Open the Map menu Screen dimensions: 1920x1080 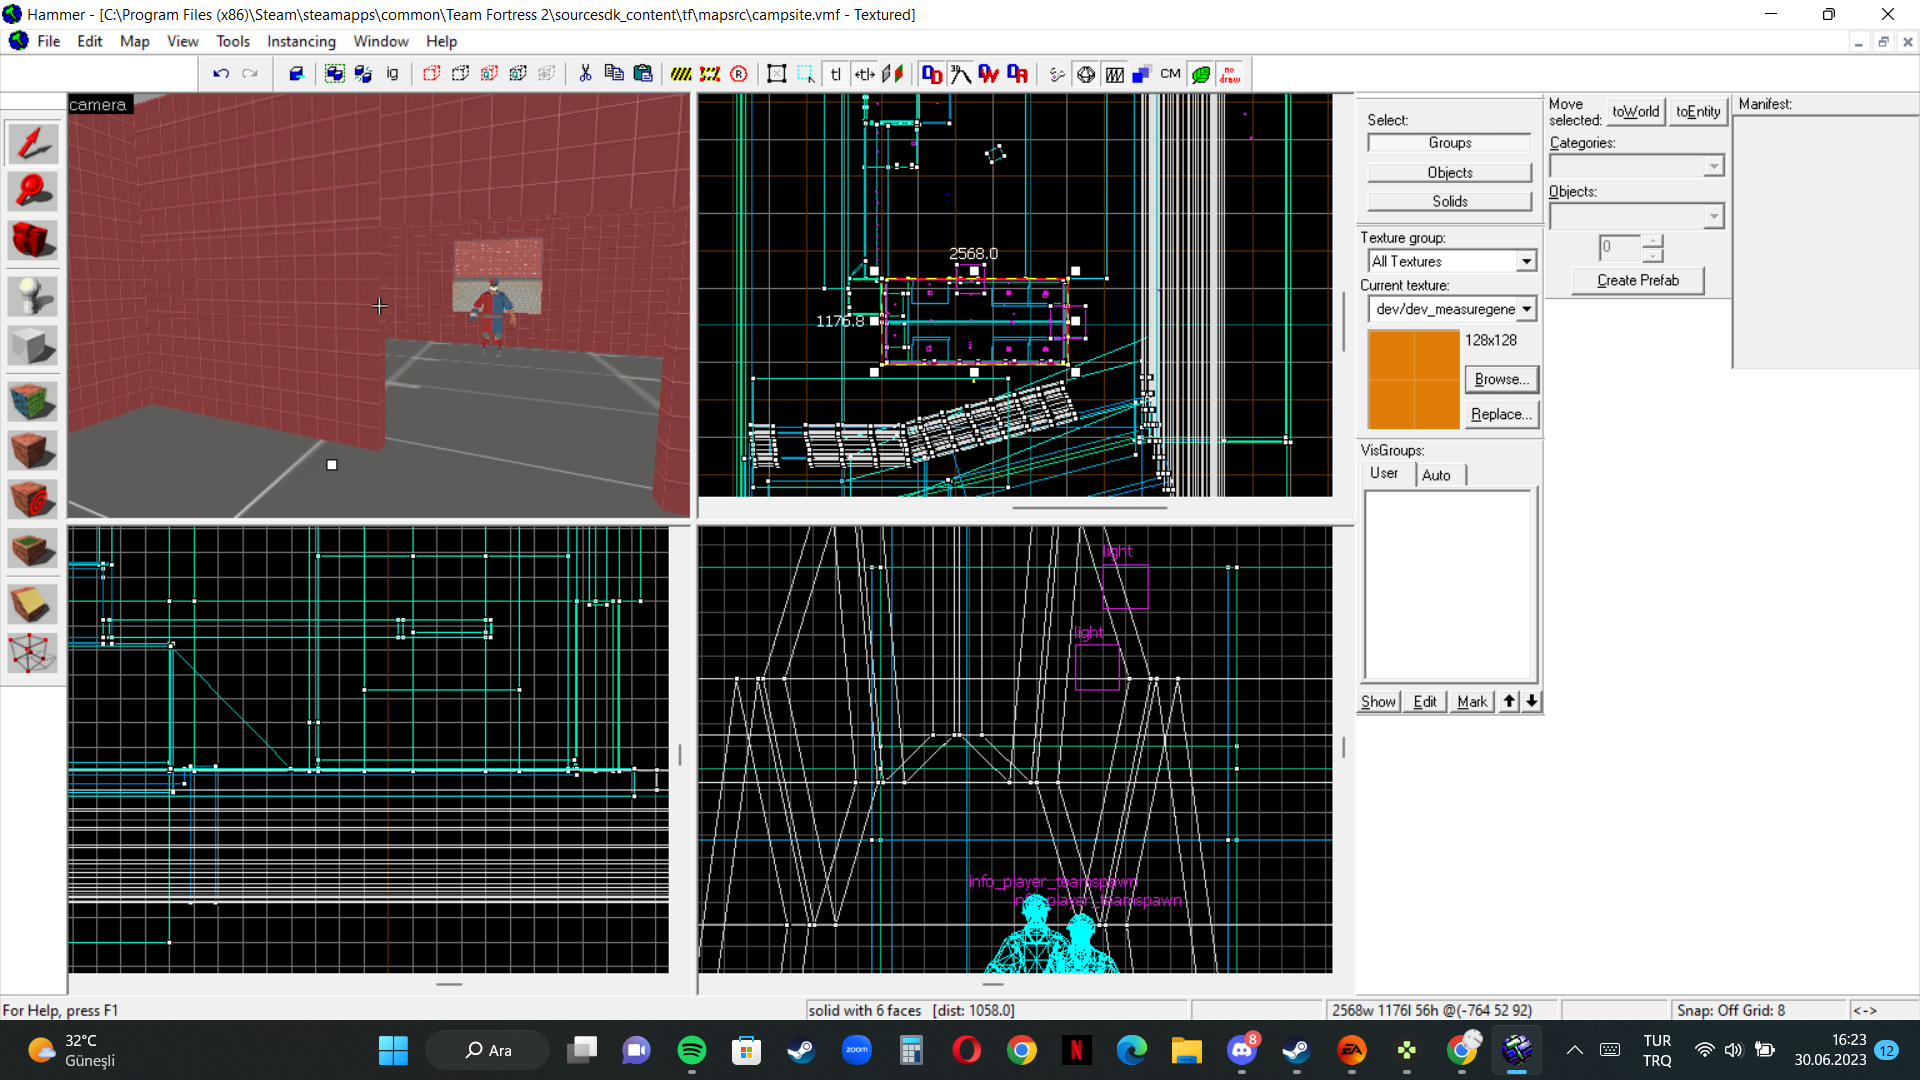pos(134,41)
